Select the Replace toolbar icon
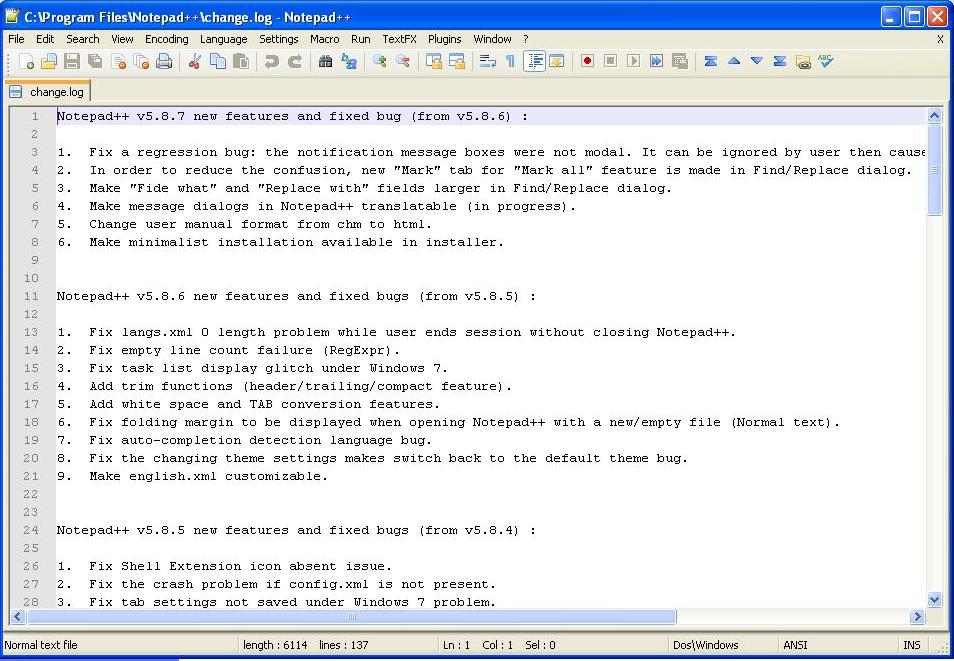The height and width of the screenshot is (661, 954). tap(350, 61)
